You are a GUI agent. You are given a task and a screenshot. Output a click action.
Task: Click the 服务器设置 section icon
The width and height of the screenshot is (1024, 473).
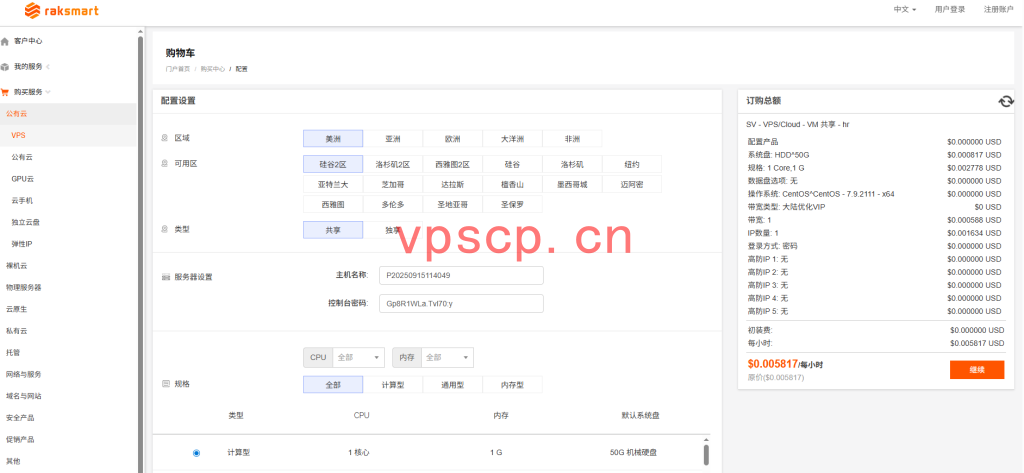tap(165, 277)
